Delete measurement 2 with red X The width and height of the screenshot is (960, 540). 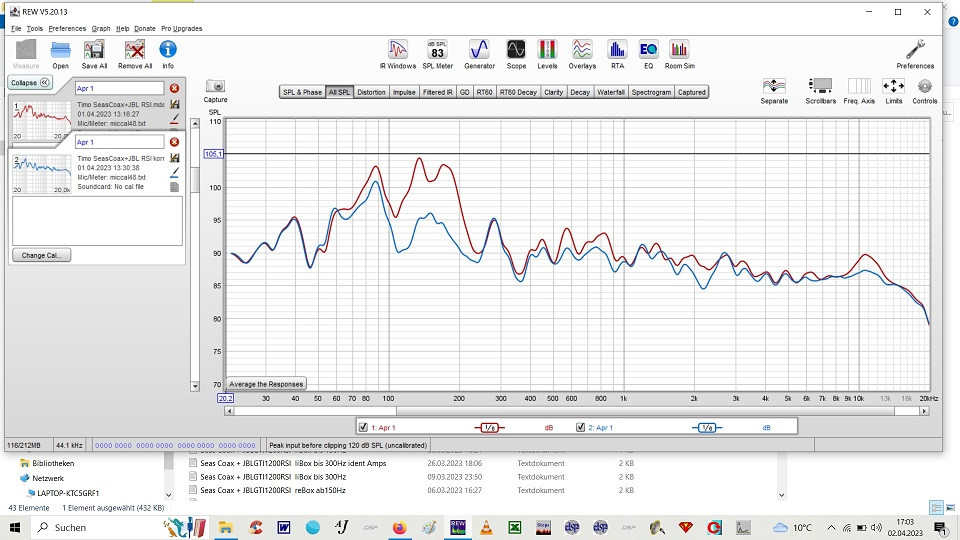(x=174, y=142)
